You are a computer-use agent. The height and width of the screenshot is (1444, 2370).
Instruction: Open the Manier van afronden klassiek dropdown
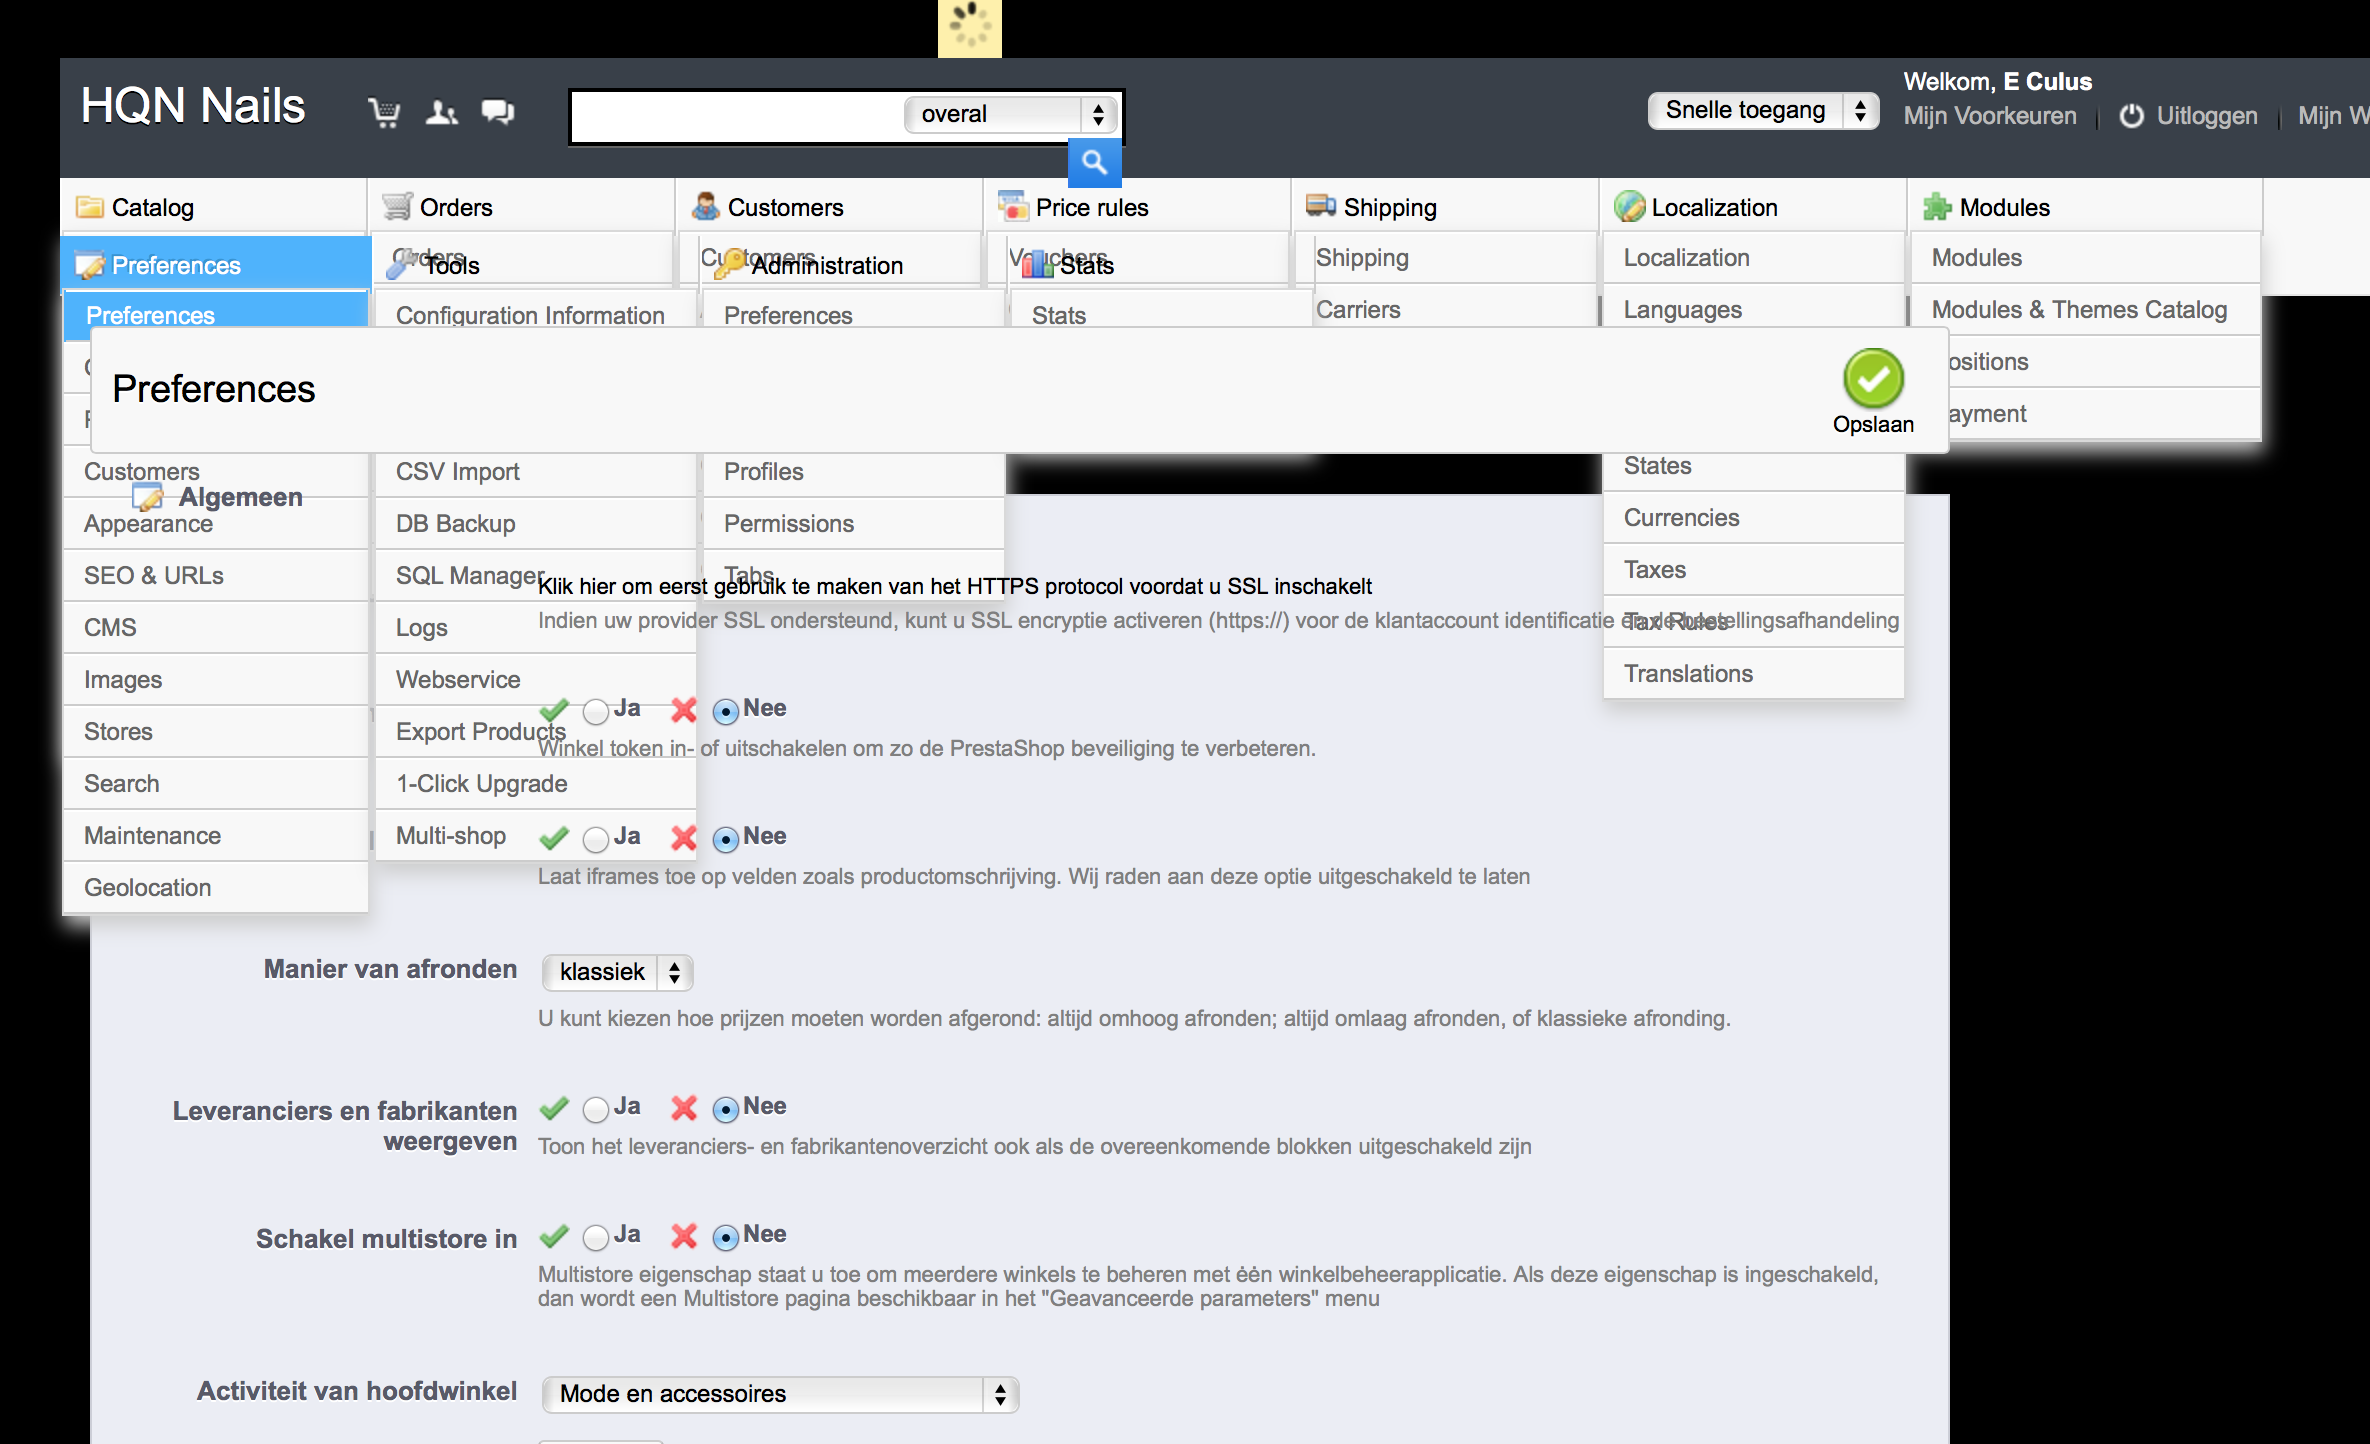point(617,972)
